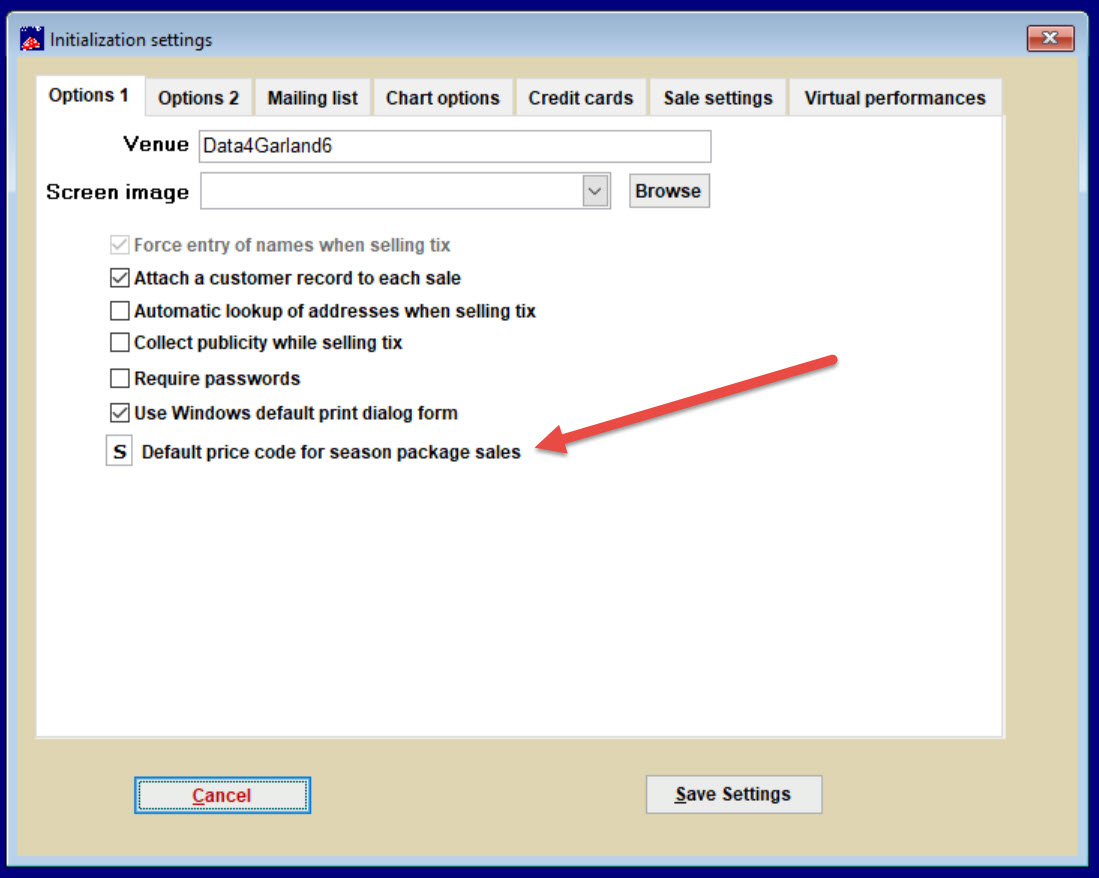Click the 'Initialization settings' window title
This screenshot has width=1099, height=878.
coord(131,40)
